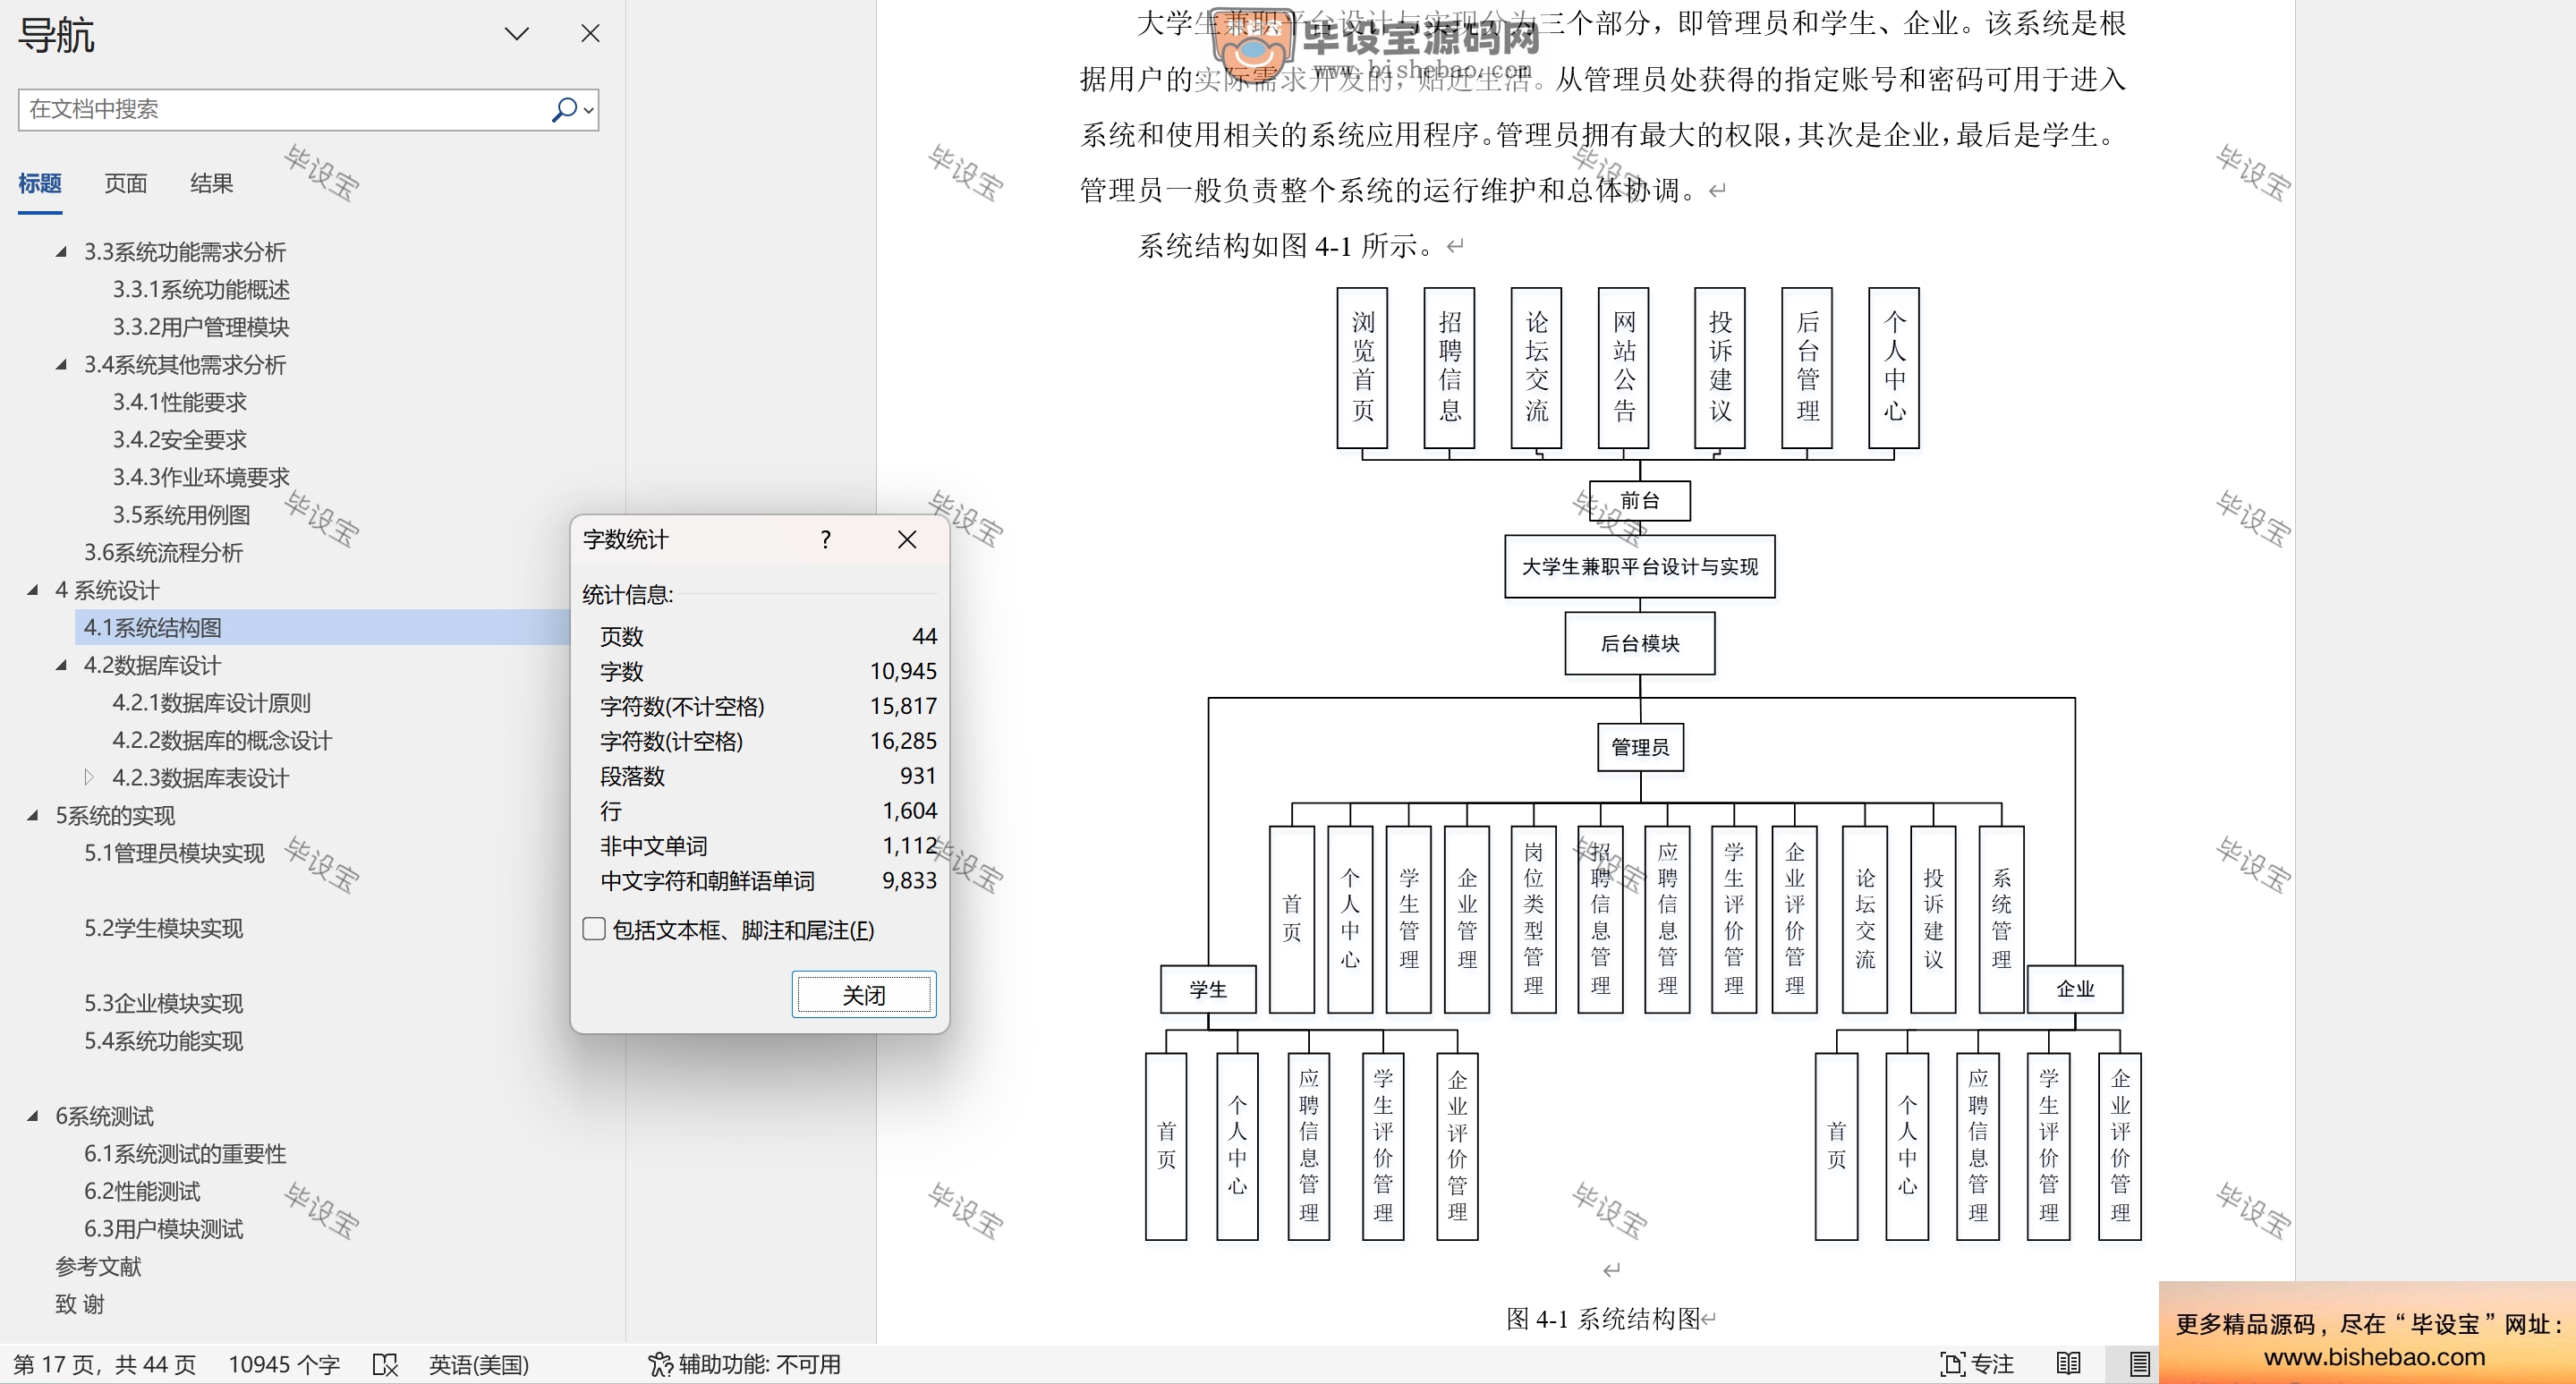The width and height of the screenshot is (2576, 1384).
Task: Collapse the 4 系统设计 heading
Action: click(33, 590)
